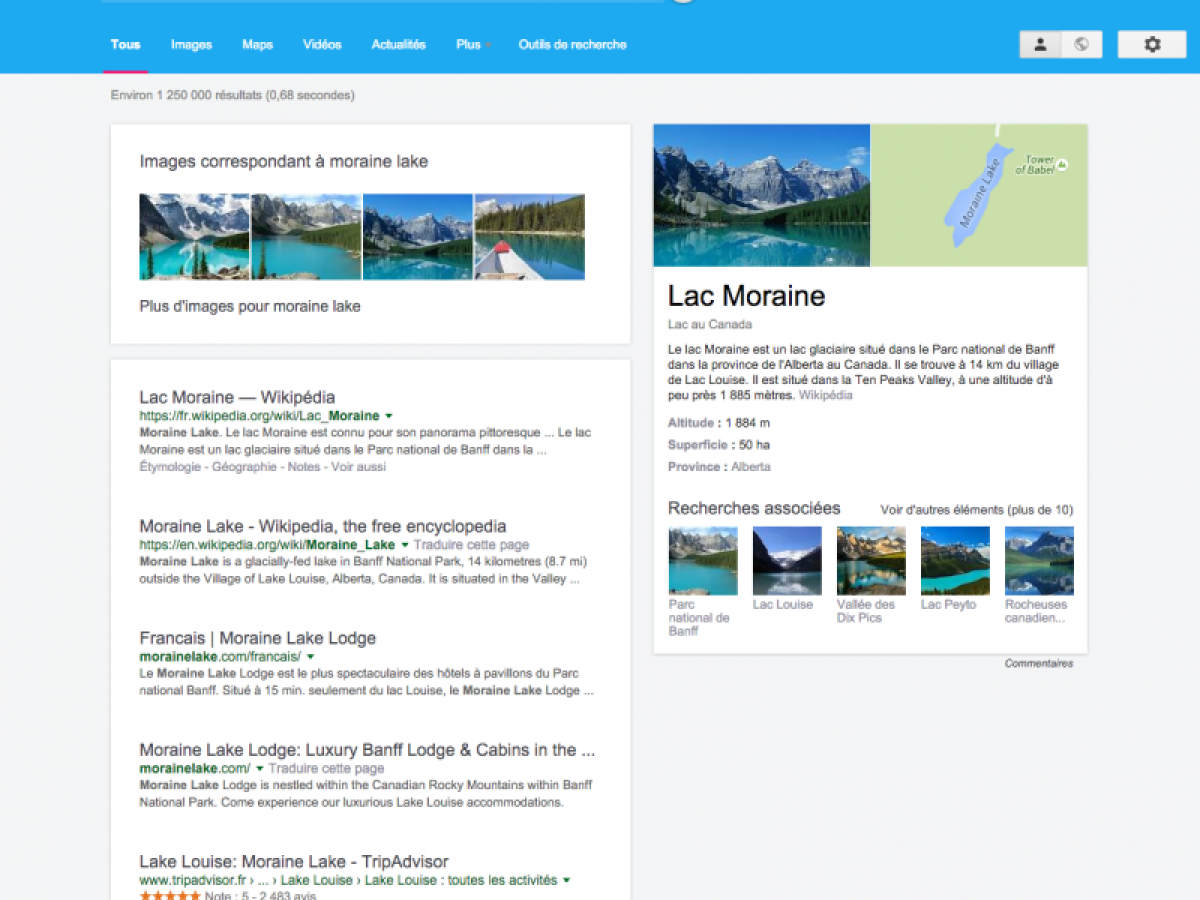This screenshot has height=900, width=1200.
Task: Click the settings gear icon
Action: pyautogui.click(x=1152, y=44)
